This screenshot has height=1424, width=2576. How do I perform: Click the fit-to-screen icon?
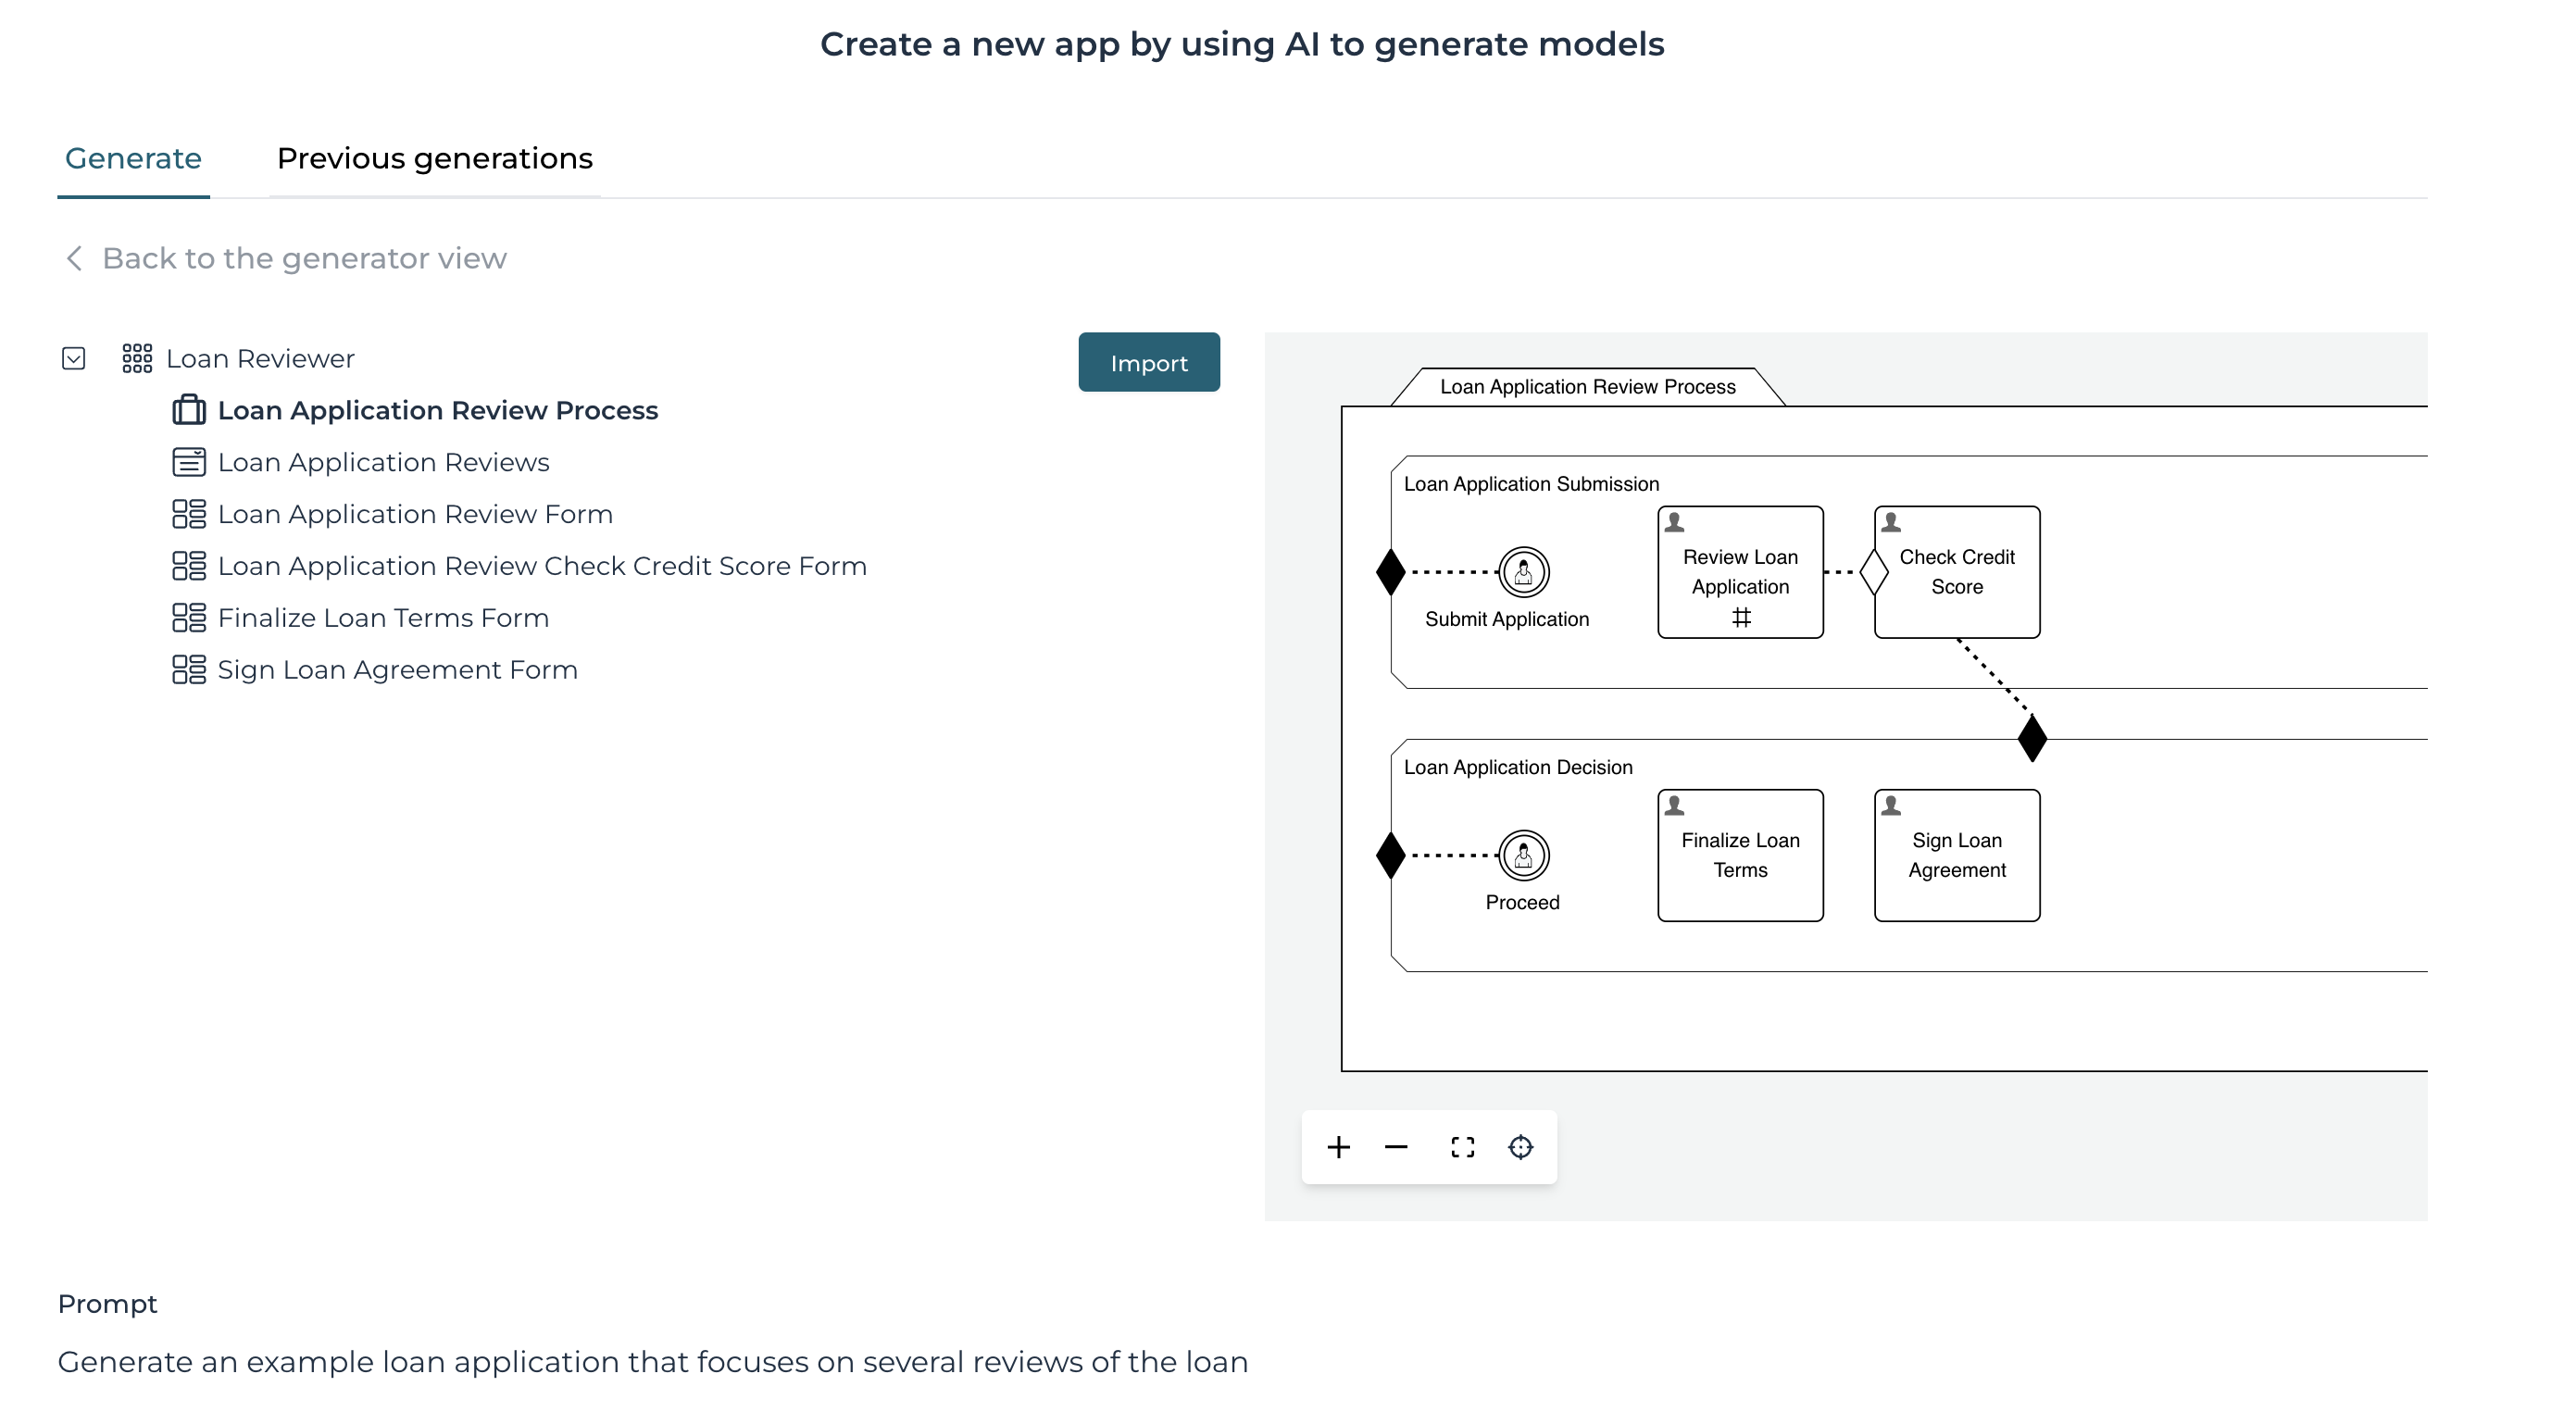point(1462,1147)
